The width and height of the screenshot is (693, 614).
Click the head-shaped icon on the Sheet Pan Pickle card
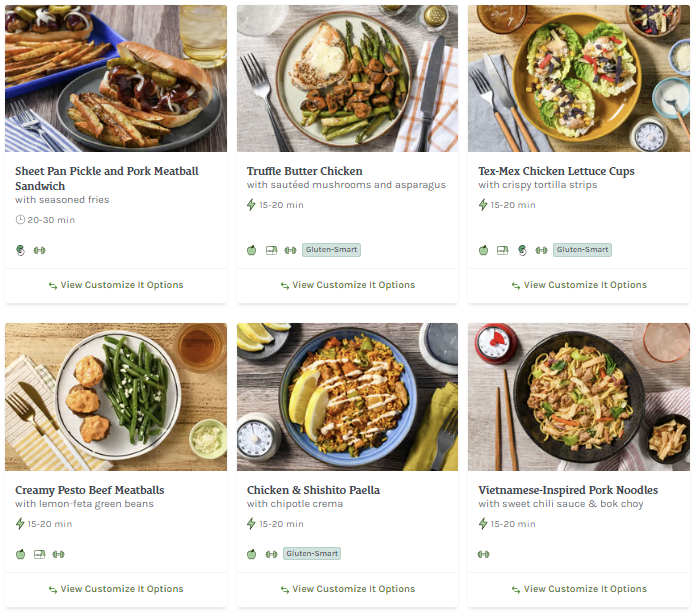point(20,250)
